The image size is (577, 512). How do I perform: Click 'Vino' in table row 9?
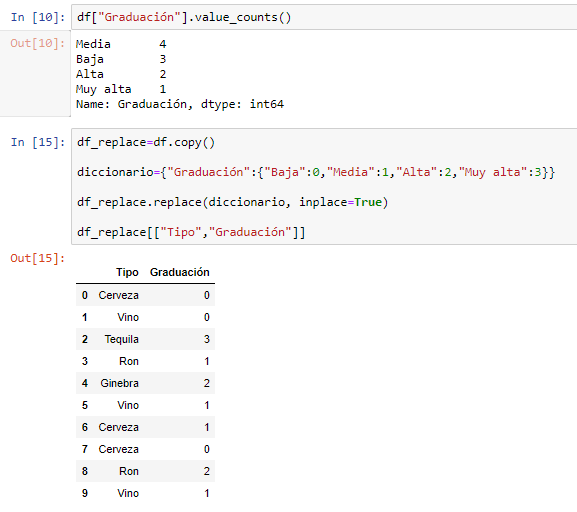point(128,494)
